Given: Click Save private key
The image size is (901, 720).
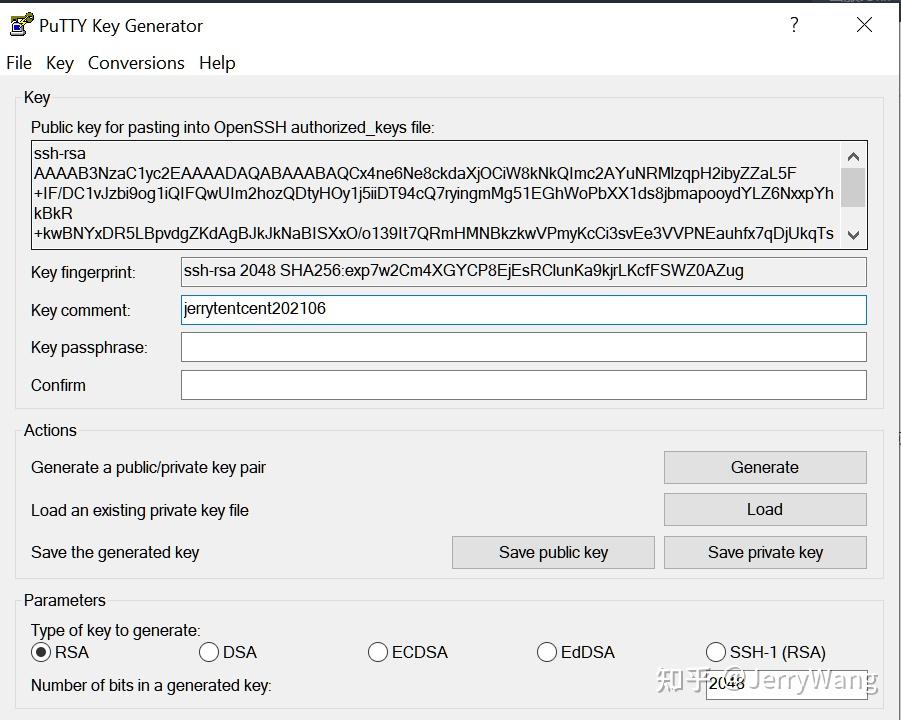Looking at the screenshot, I should pos(765,552).
